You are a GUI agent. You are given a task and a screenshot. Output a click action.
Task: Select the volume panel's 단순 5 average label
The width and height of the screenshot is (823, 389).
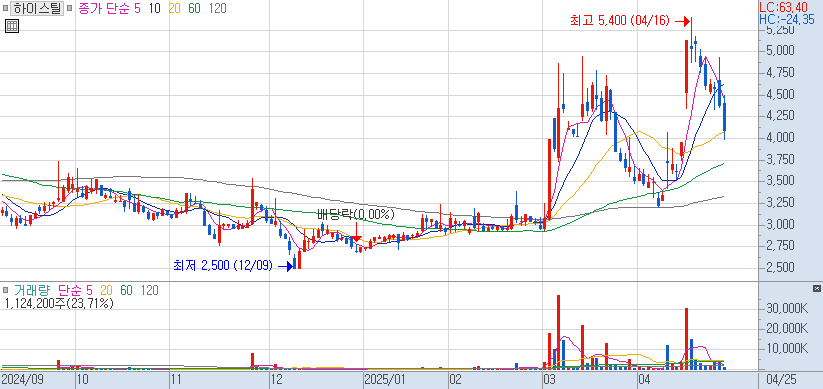(x=75, y=290)
